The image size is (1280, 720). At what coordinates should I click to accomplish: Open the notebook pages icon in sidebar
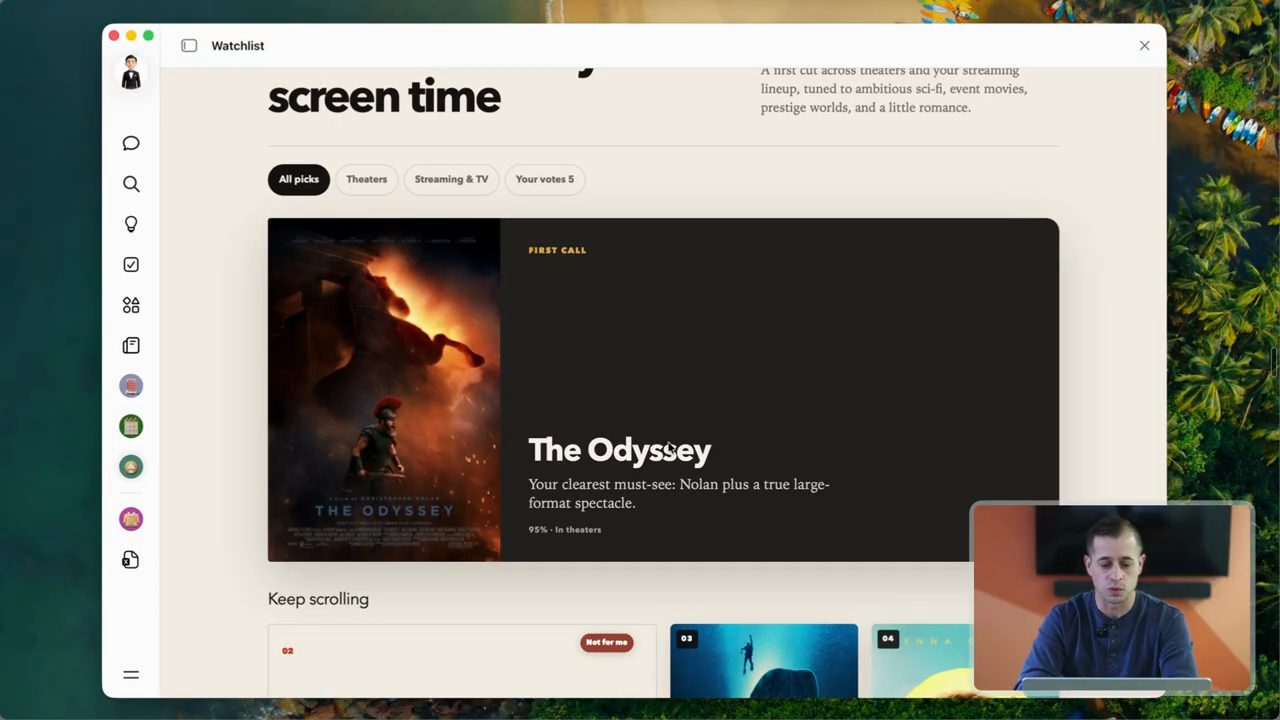131,346
